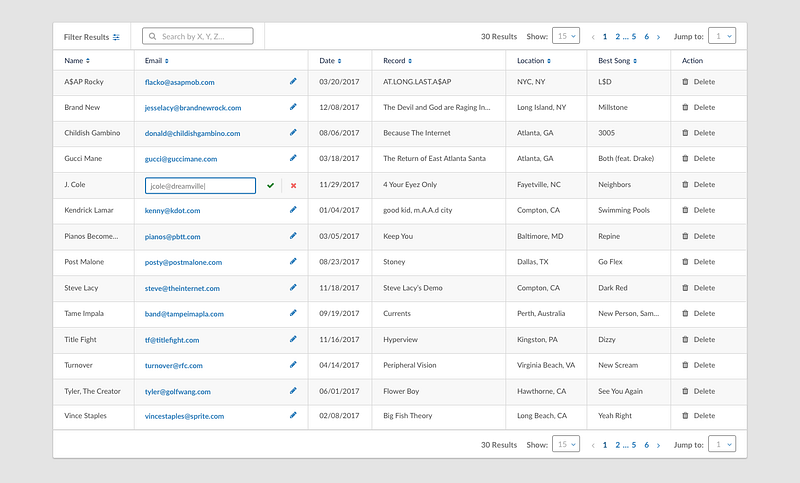Confirm J. Cole email with green checkmark

click(270, 186)
